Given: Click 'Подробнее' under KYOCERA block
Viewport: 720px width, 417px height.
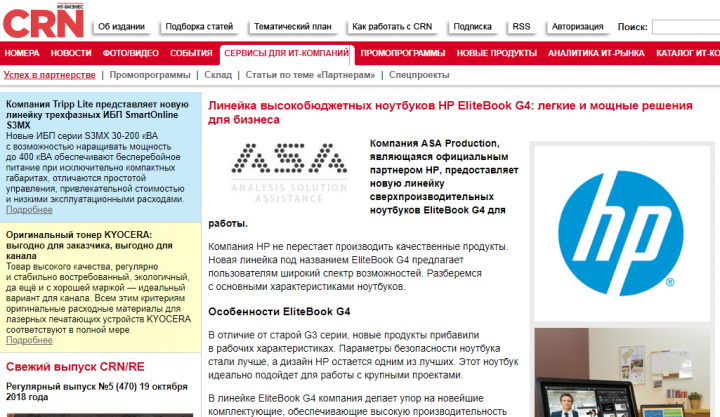Looking at the screenshot, I should point(29,340).
